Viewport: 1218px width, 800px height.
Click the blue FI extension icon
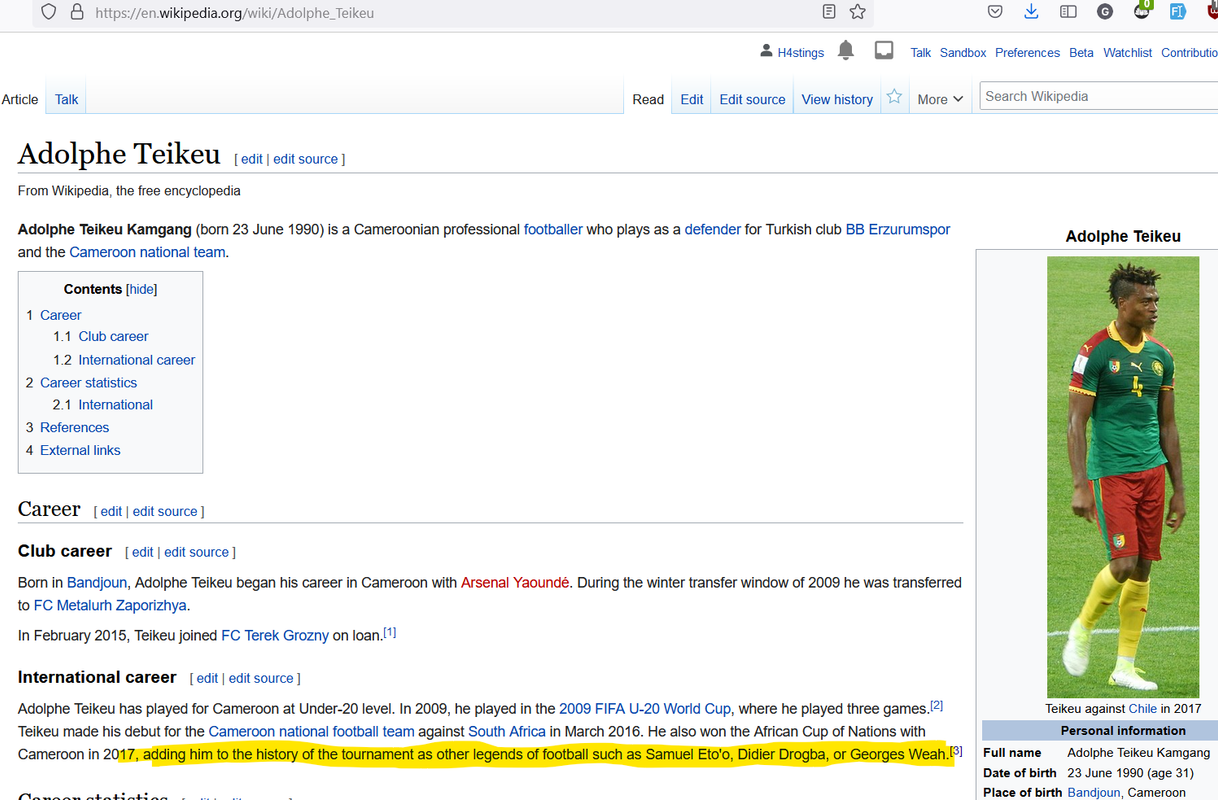pyautogui.click(x=1177, y=12)
